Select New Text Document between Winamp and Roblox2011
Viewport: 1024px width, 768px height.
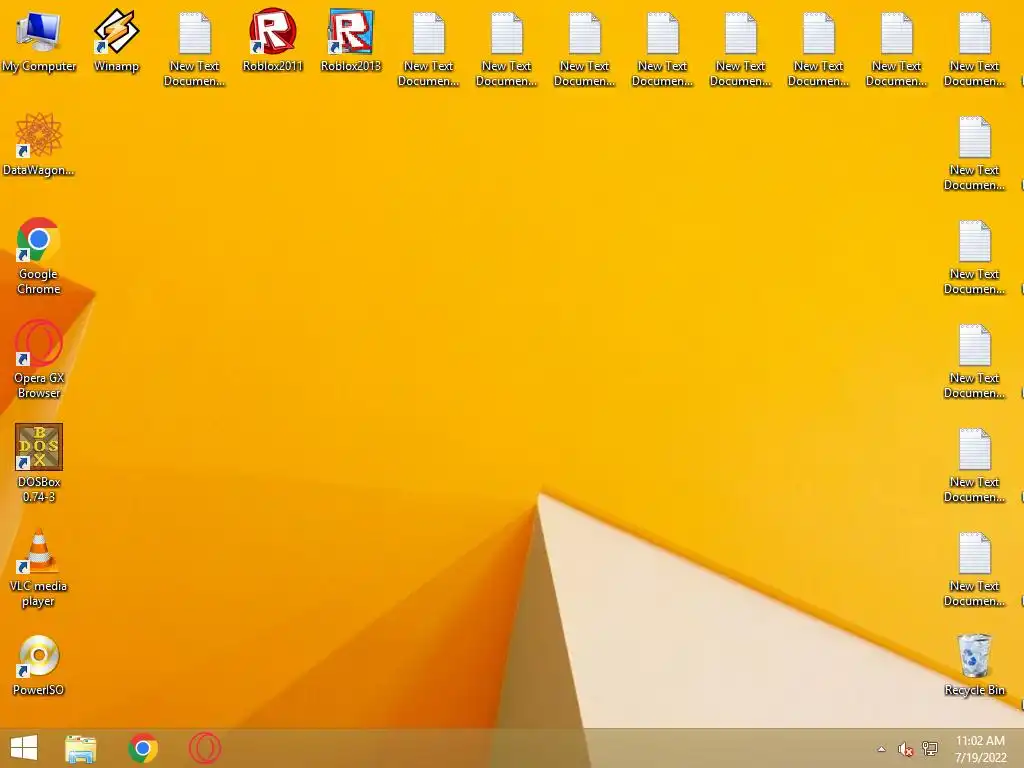click(x=195, y=50)
